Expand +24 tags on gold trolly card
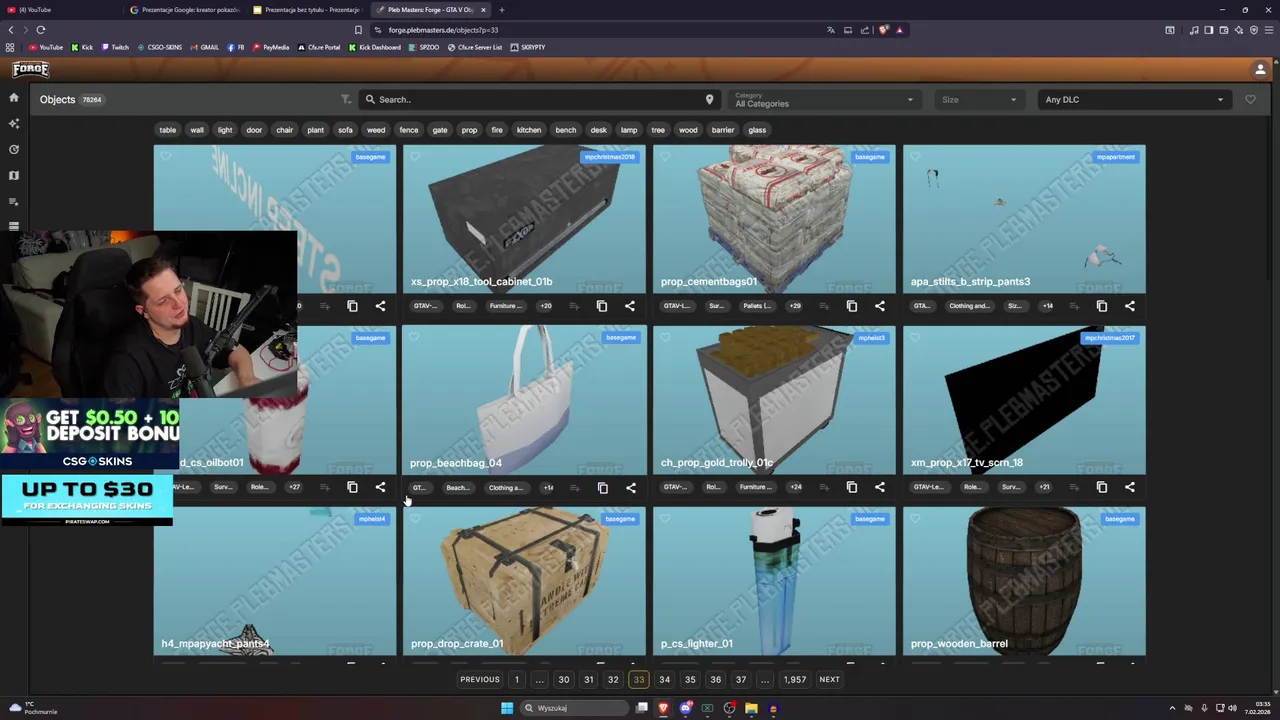This screenshot has width=1280, height=720. click(x=795, y=487)
